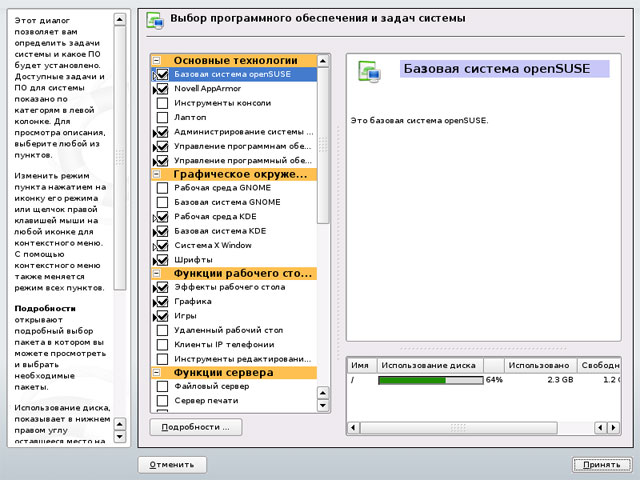Click the disk table left scroll arrow
The height and width of the screenshot is (480, 640).
click(353, 428)
